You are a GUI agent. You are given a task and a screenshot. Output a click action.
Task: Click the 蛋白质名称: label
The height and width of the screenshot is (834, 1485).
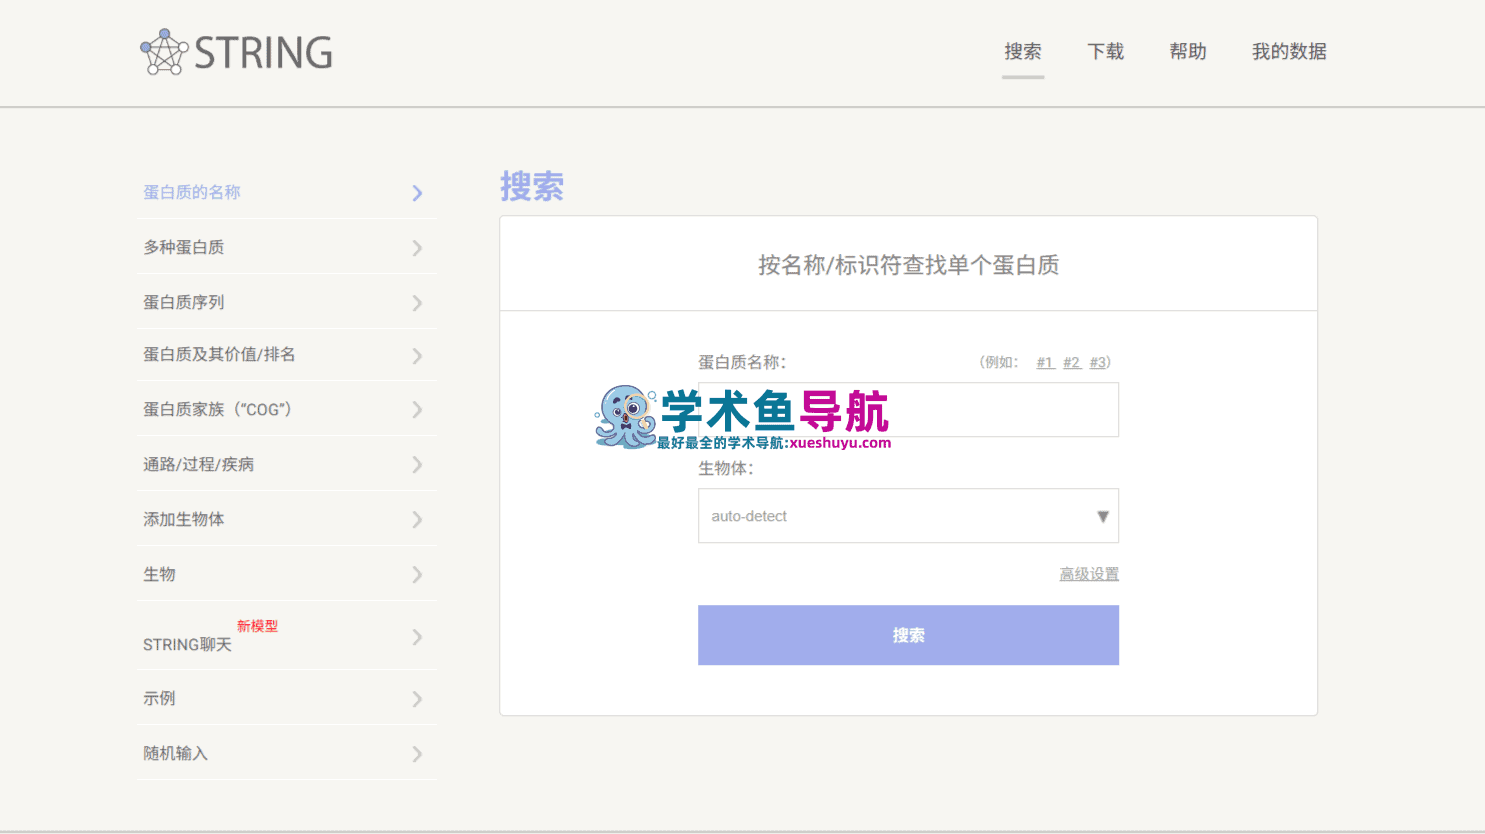tap(742, 362)
